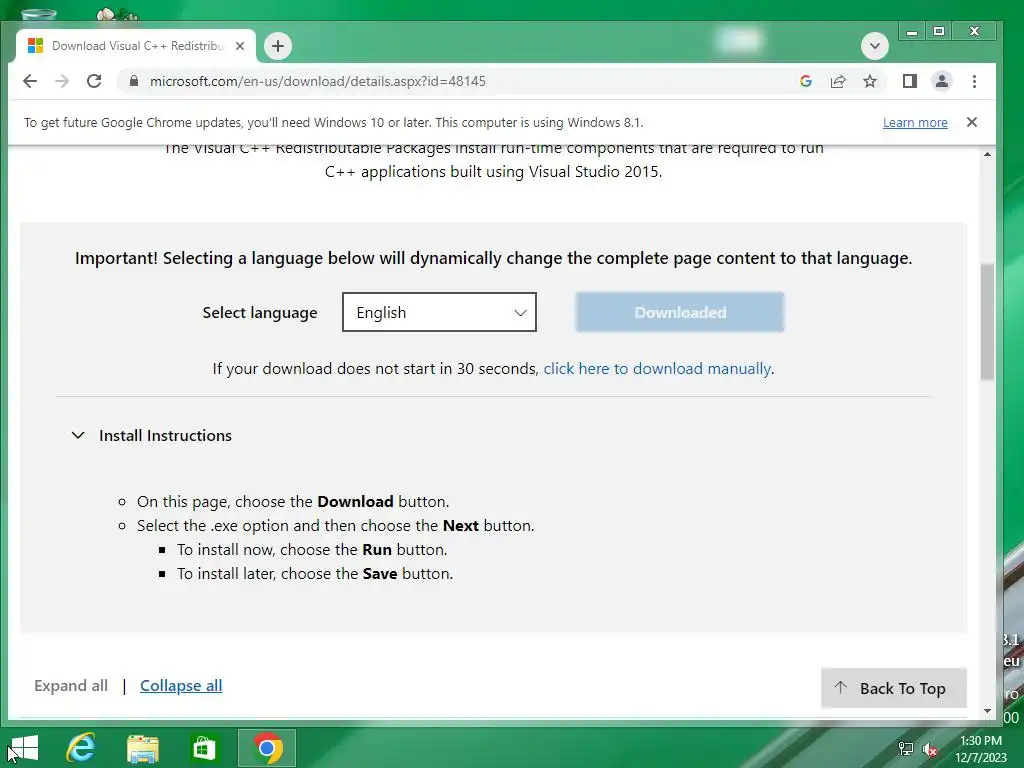Image resolution: width=1024 pixels, height=768 pixels.
Task: Click the Downloaded button
Action: coord(680,312)
